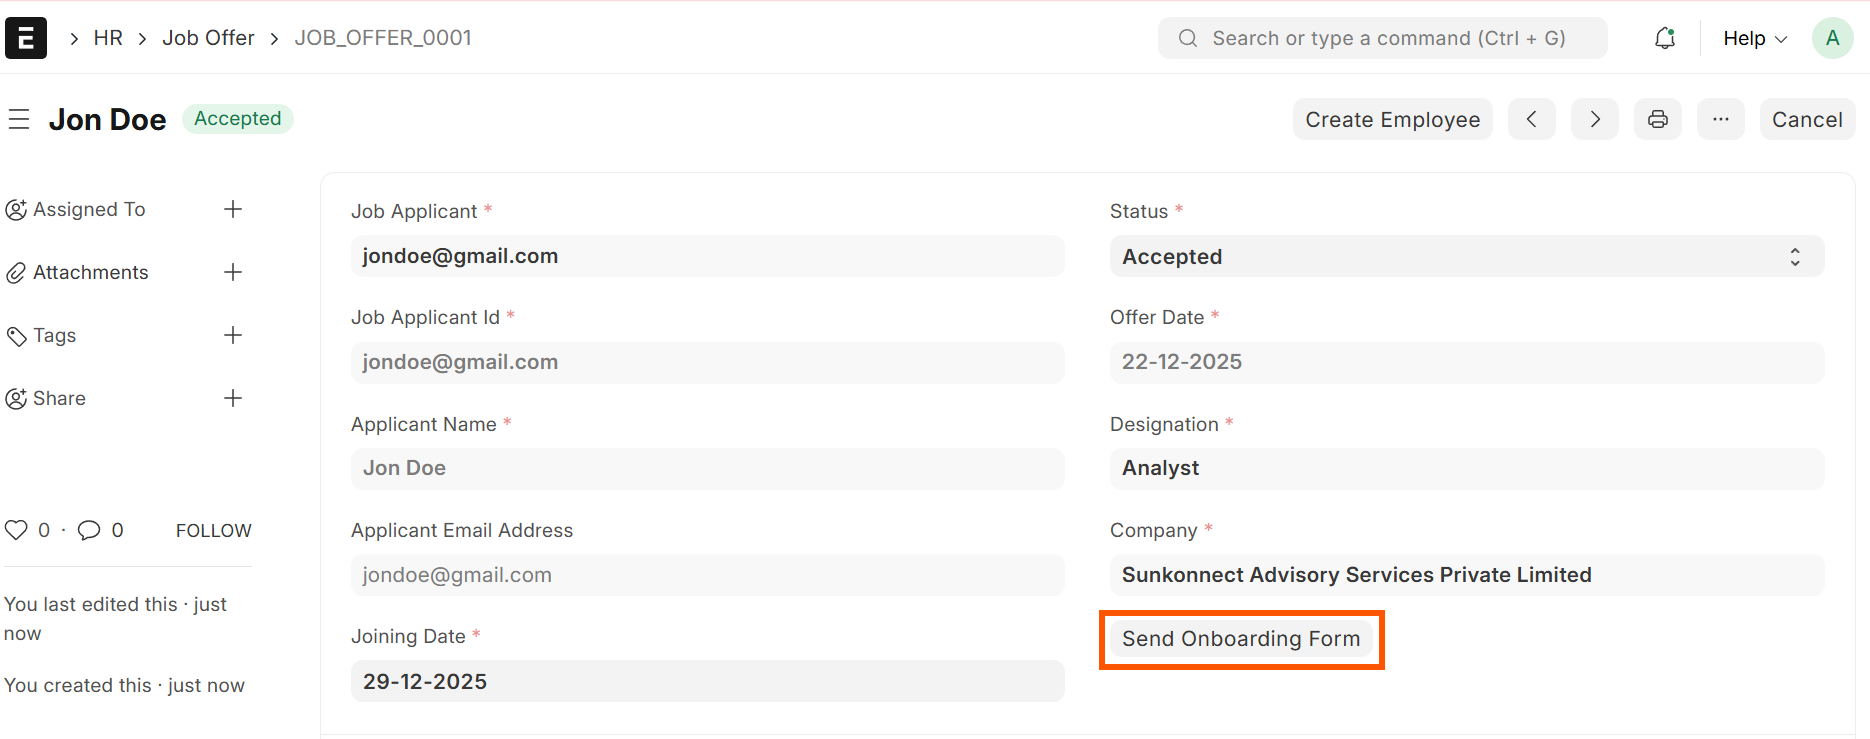Add an attachment with plus icon
The height and width of the screenshot is (739, 1870).
coord(233,272)
